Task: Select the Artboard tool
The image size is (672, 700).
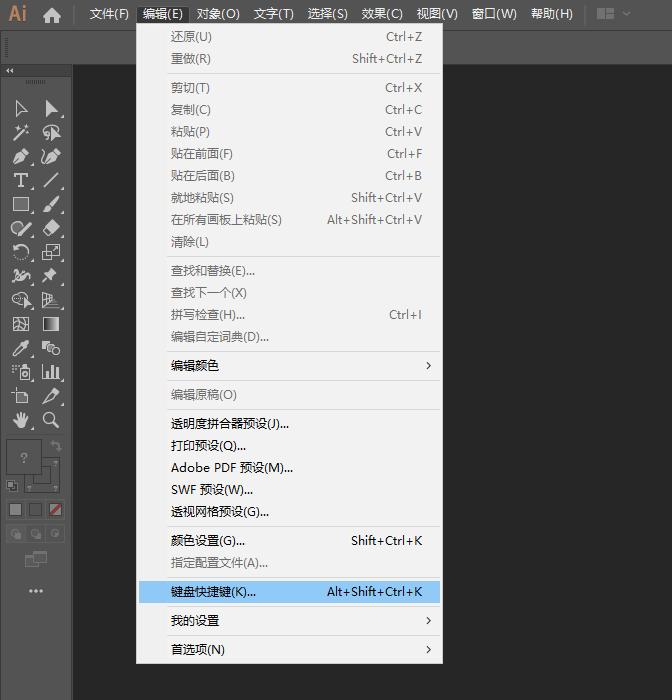Action: 21,396
